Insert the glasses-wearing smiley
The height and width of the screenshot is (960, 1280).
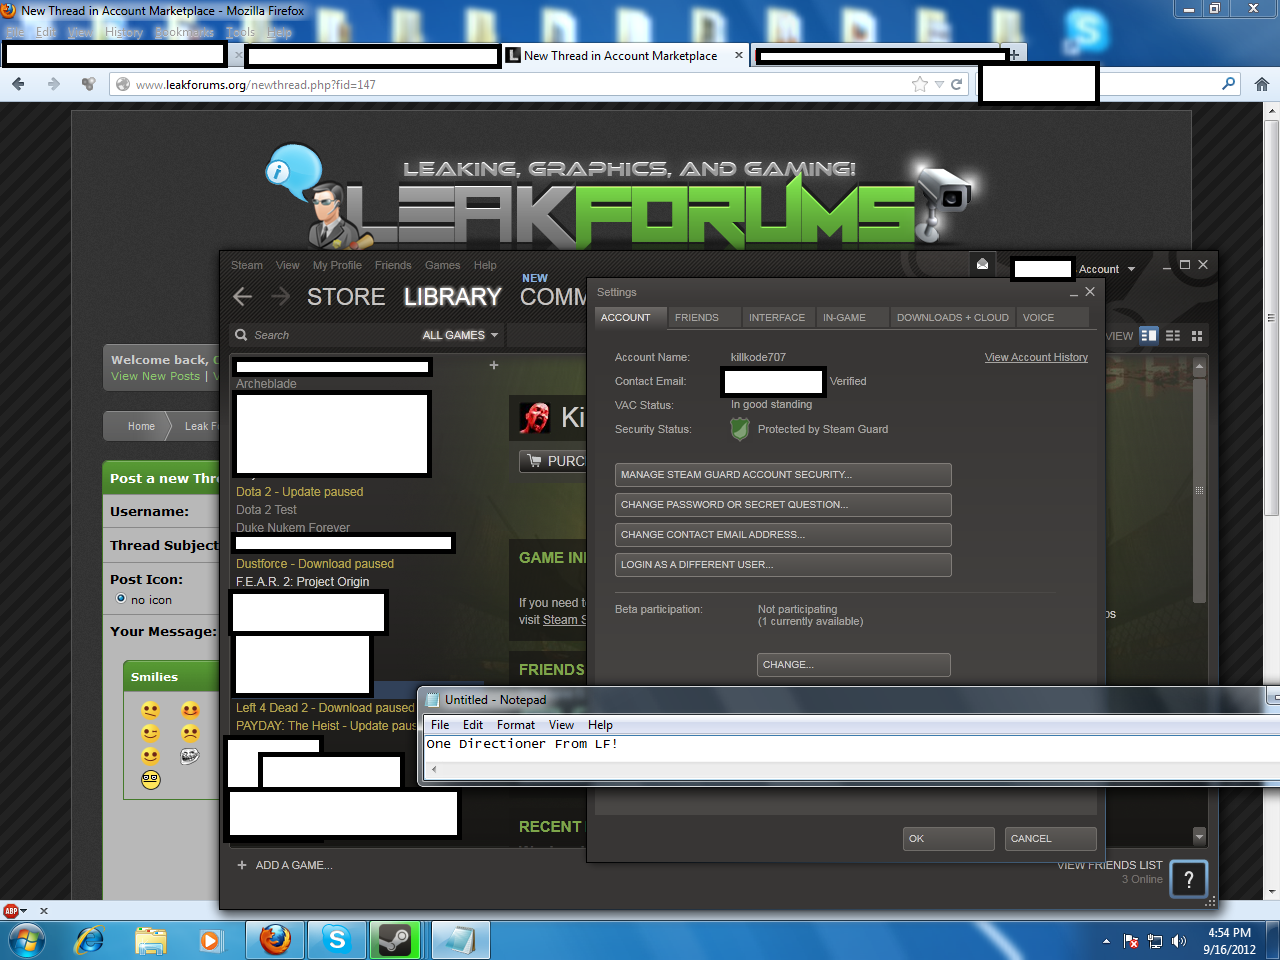(150, 779)
